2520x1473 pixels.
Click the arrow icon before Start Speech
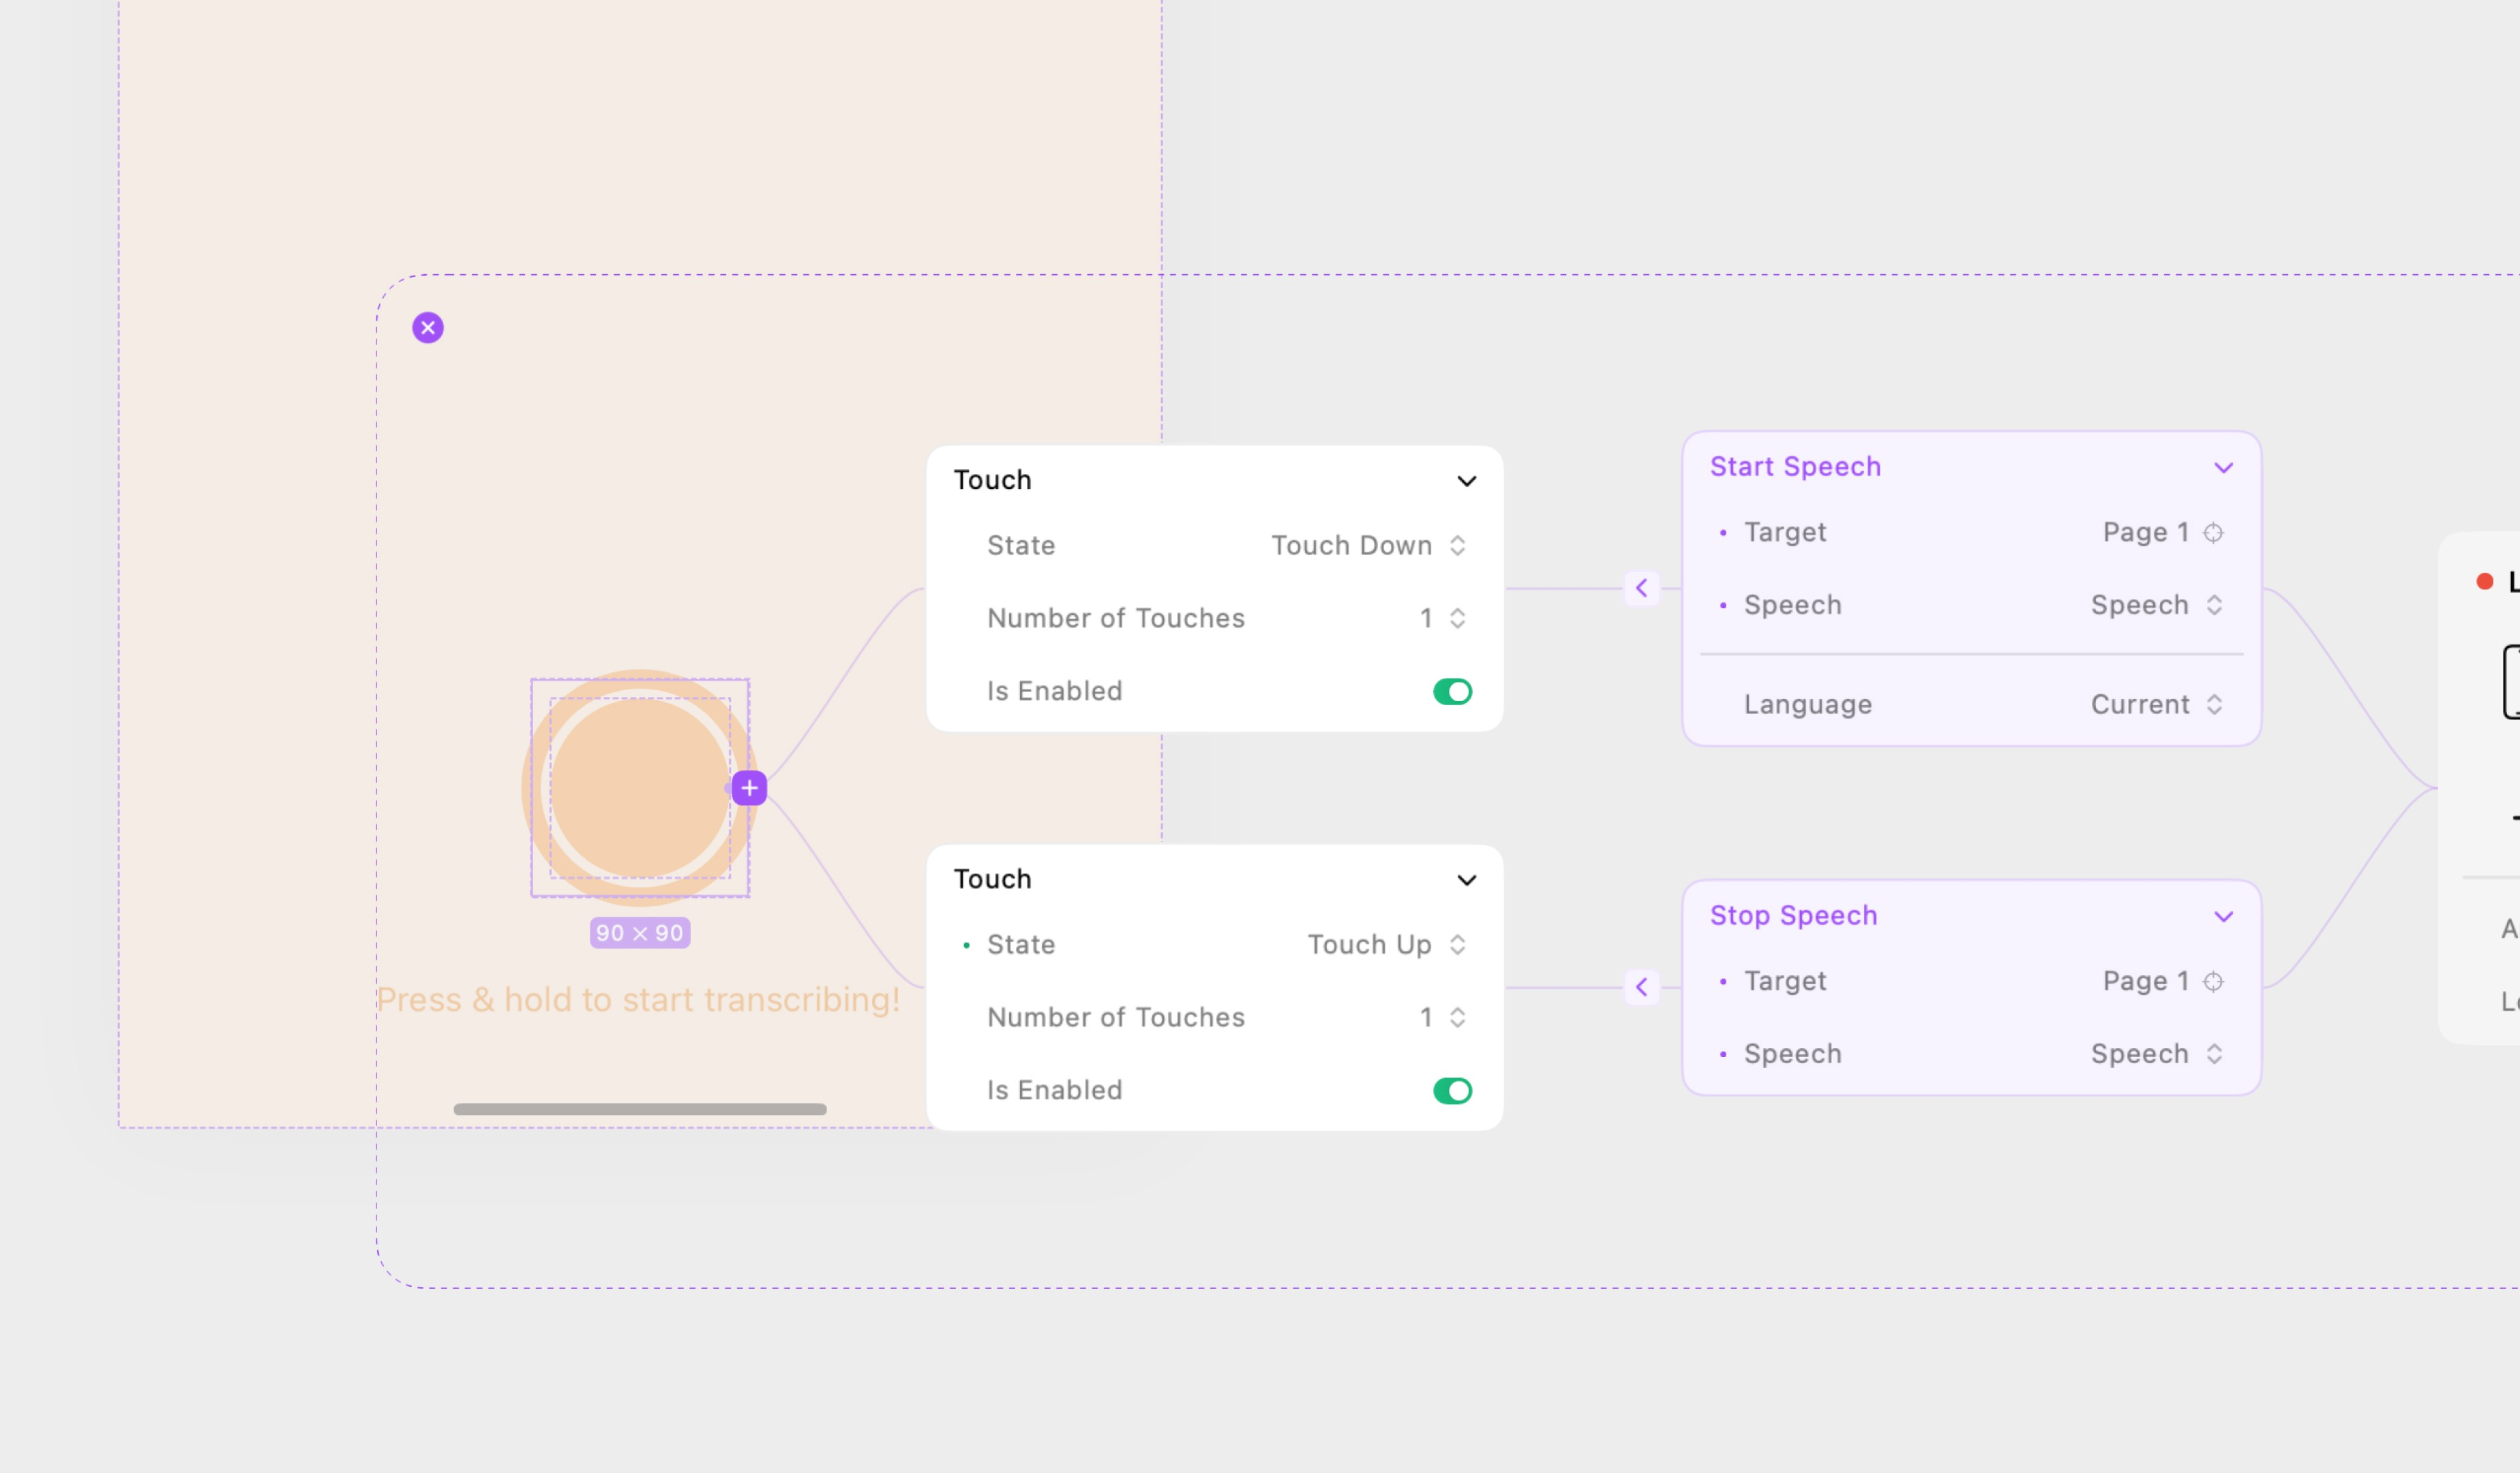pos(1642,588)
